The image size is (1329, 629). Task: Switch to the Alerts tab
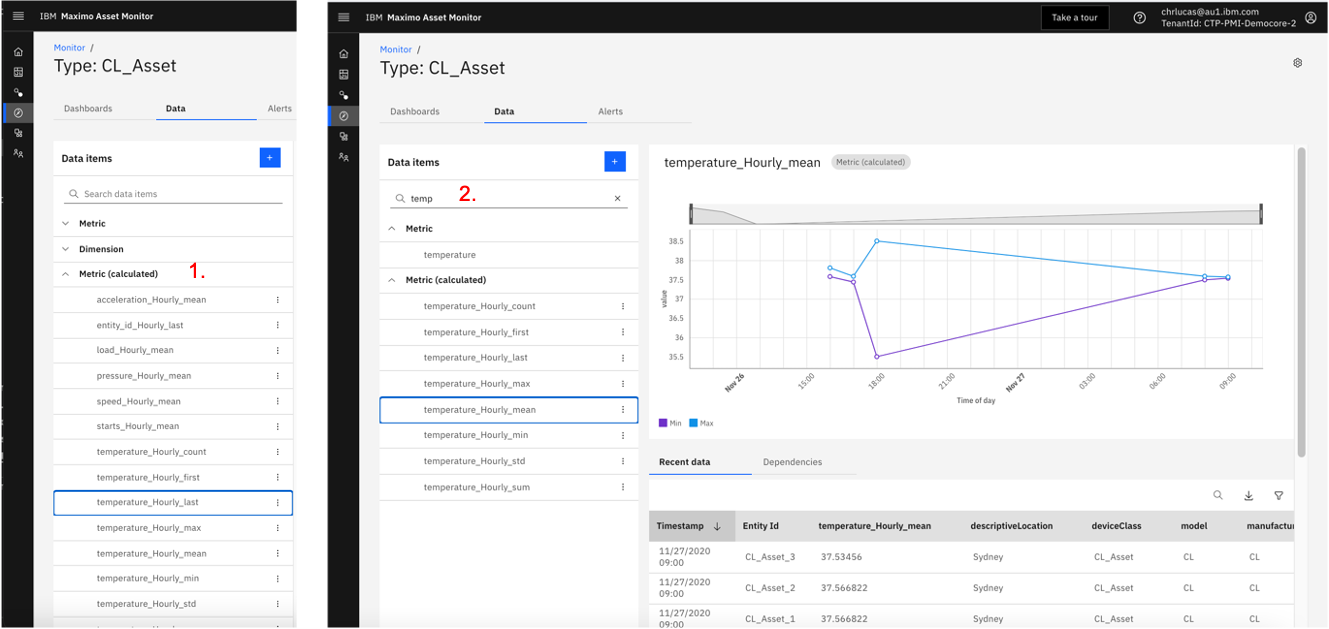[x=610, y=112]
